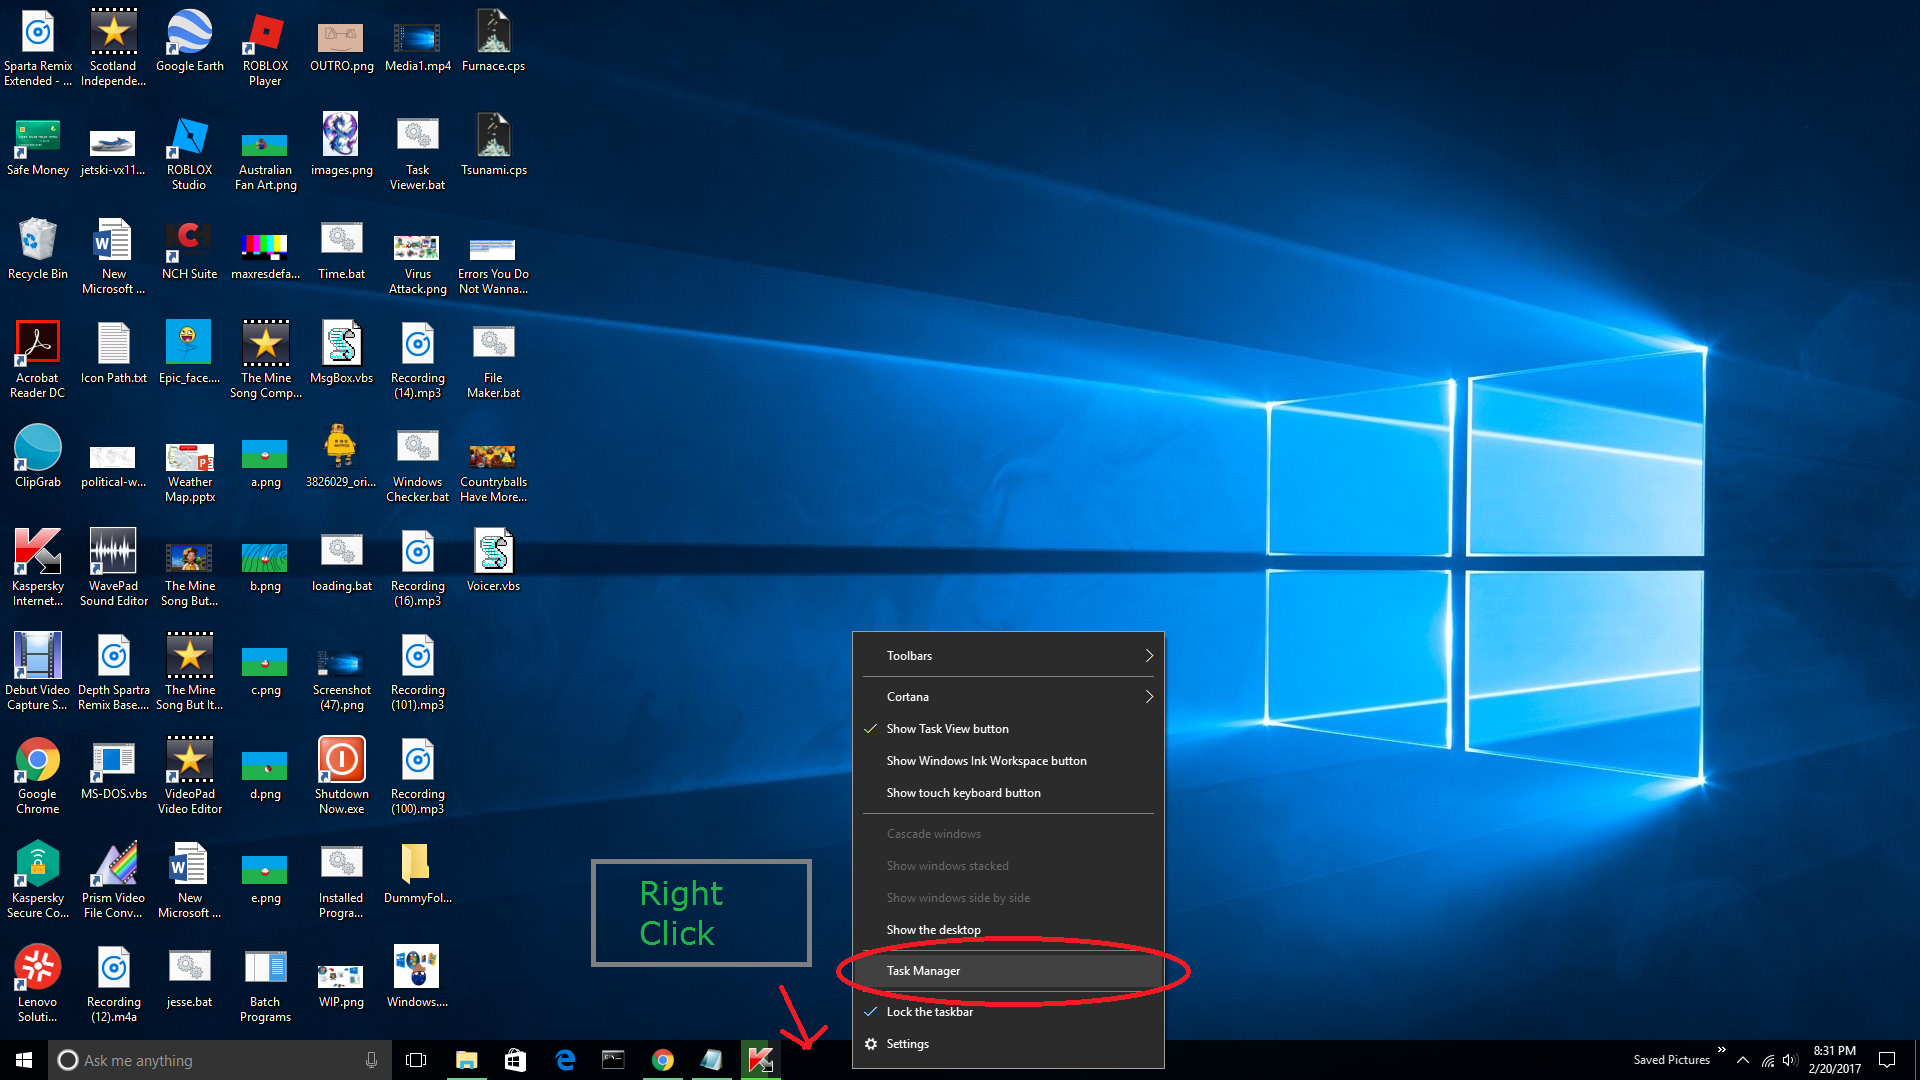The width and height of the screenshot is (1920, 1080).
Task: Toggle Lock the taskbar option
Action: 1008,1012
